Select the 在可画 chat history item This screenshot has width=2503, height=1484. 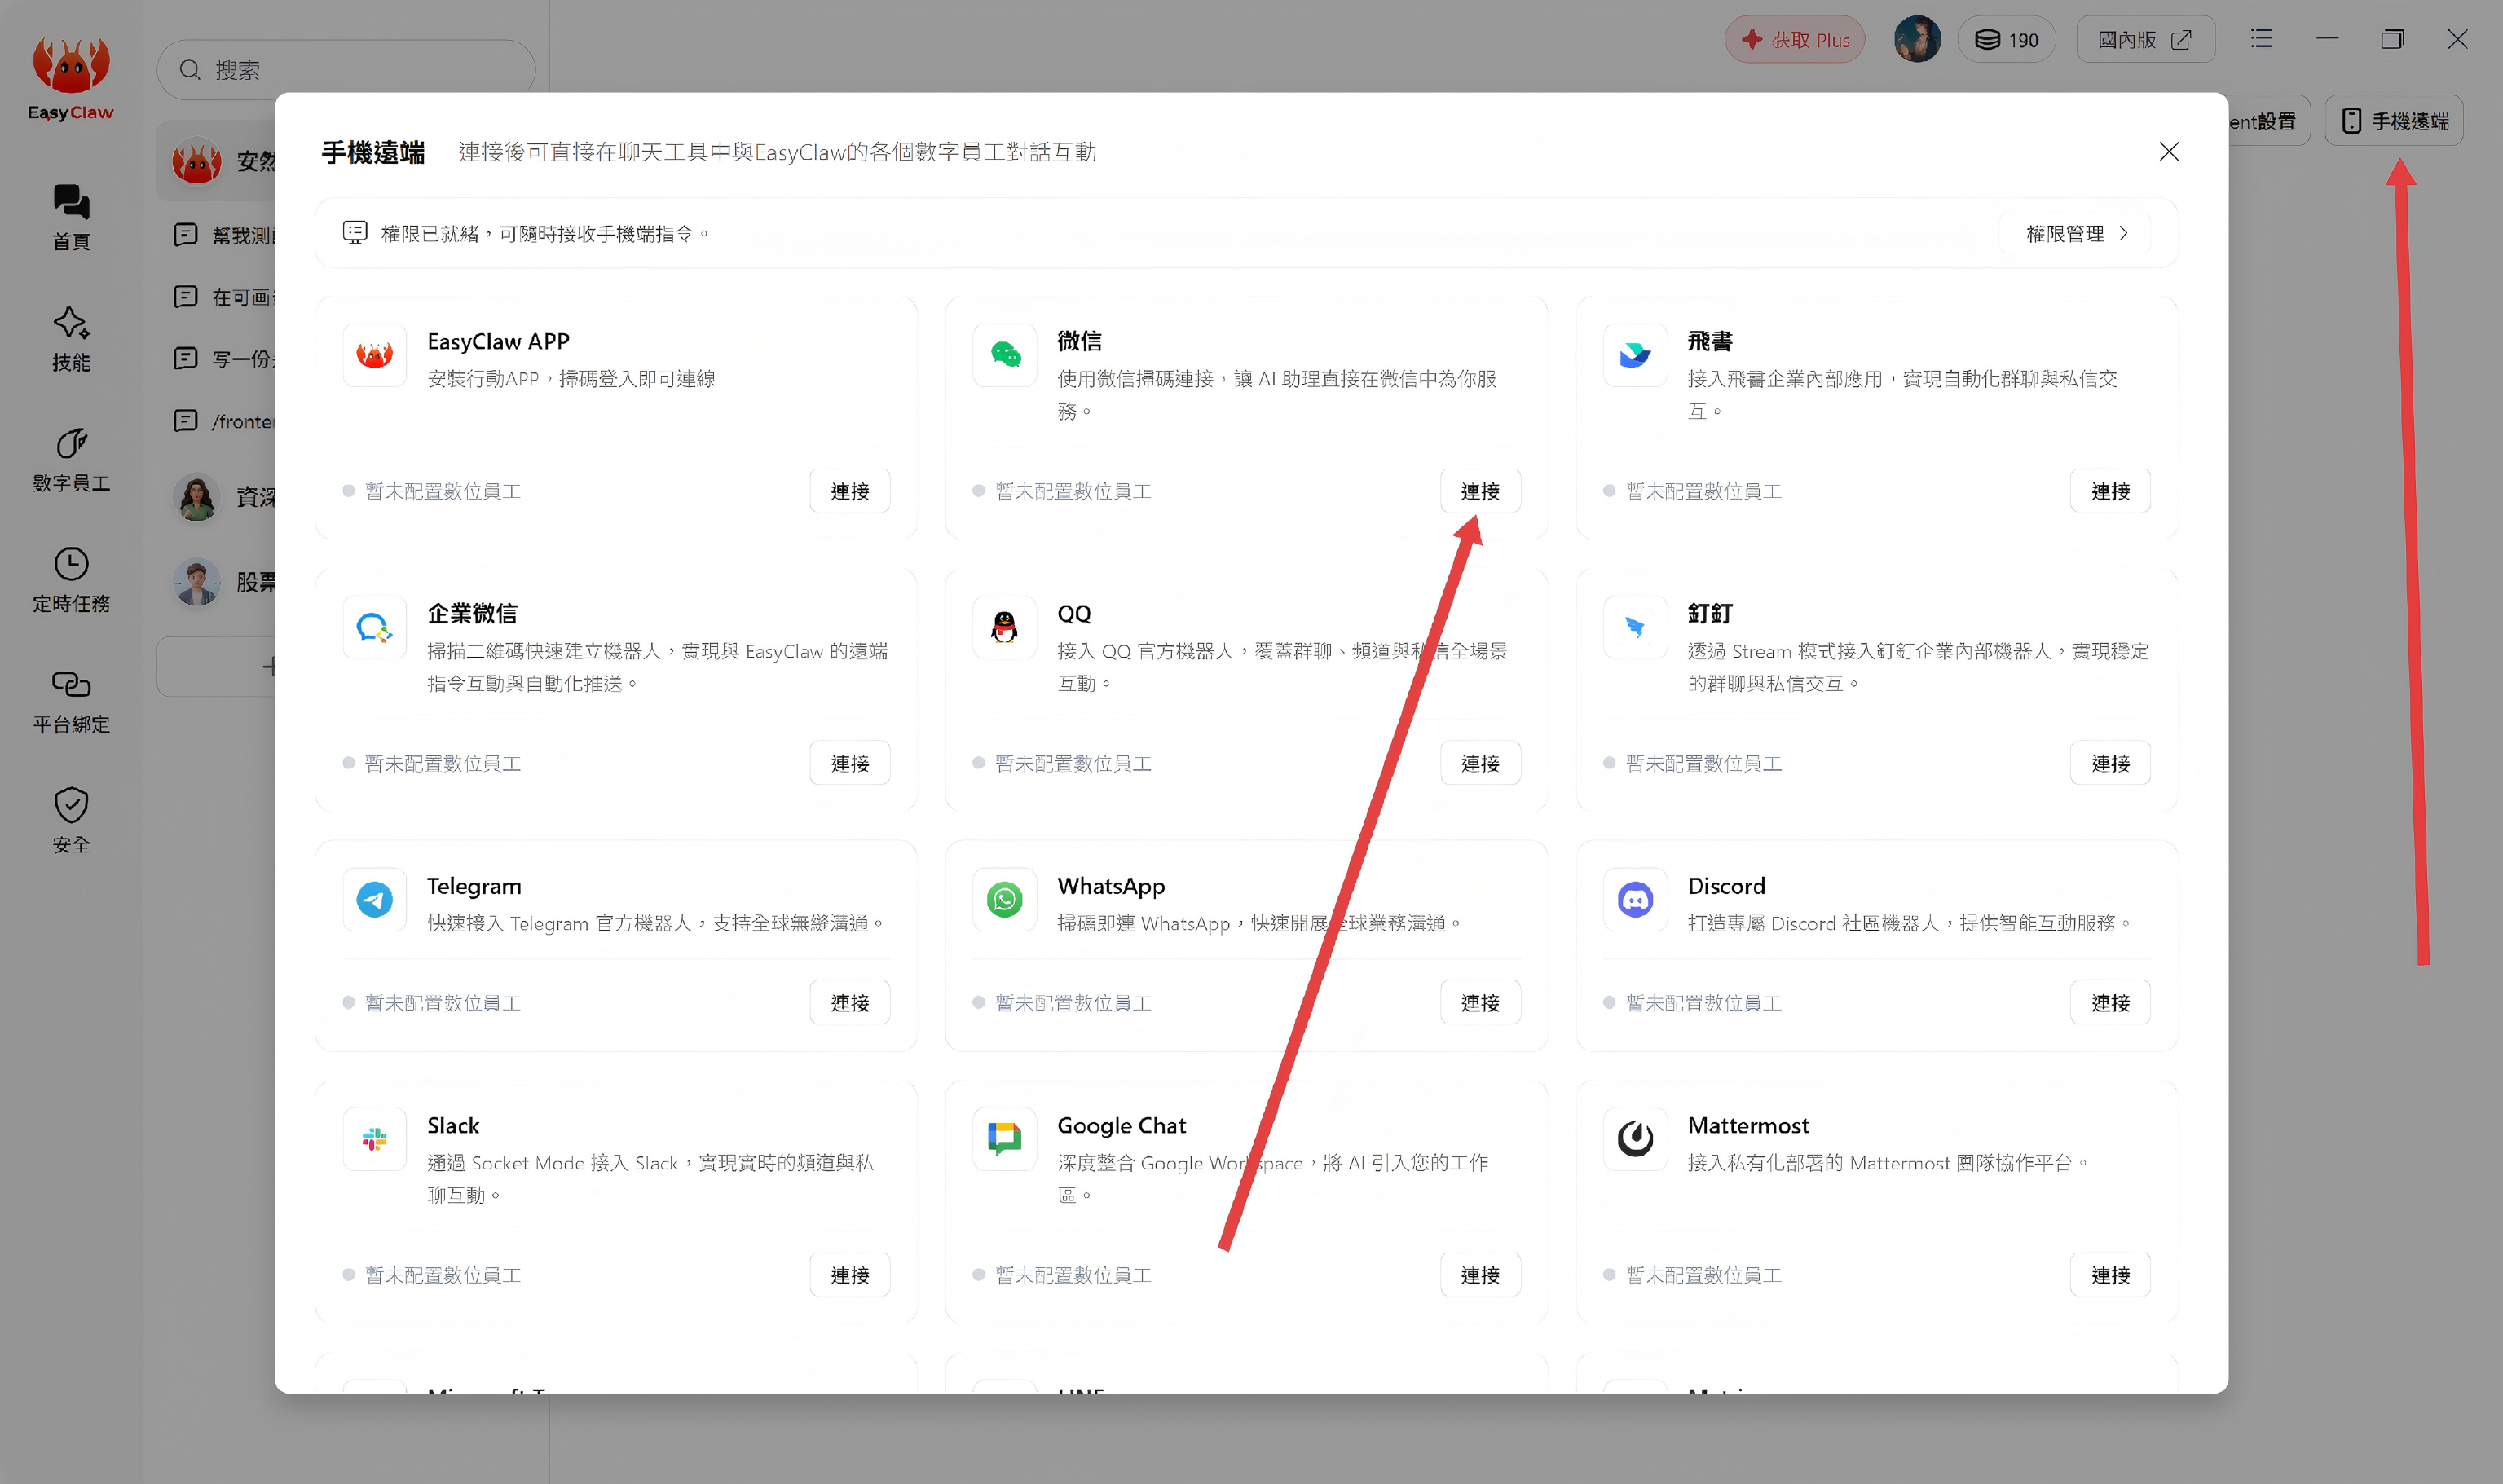pos(226,297)
